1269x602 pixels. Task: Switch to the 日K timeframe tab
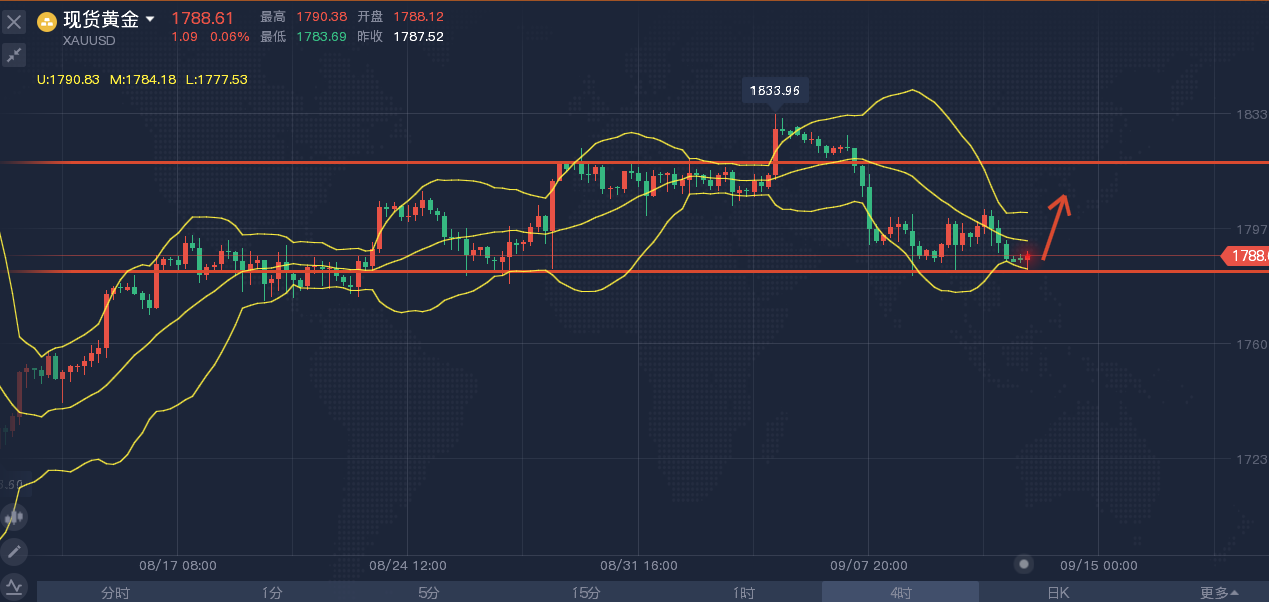click(1058, 592)
